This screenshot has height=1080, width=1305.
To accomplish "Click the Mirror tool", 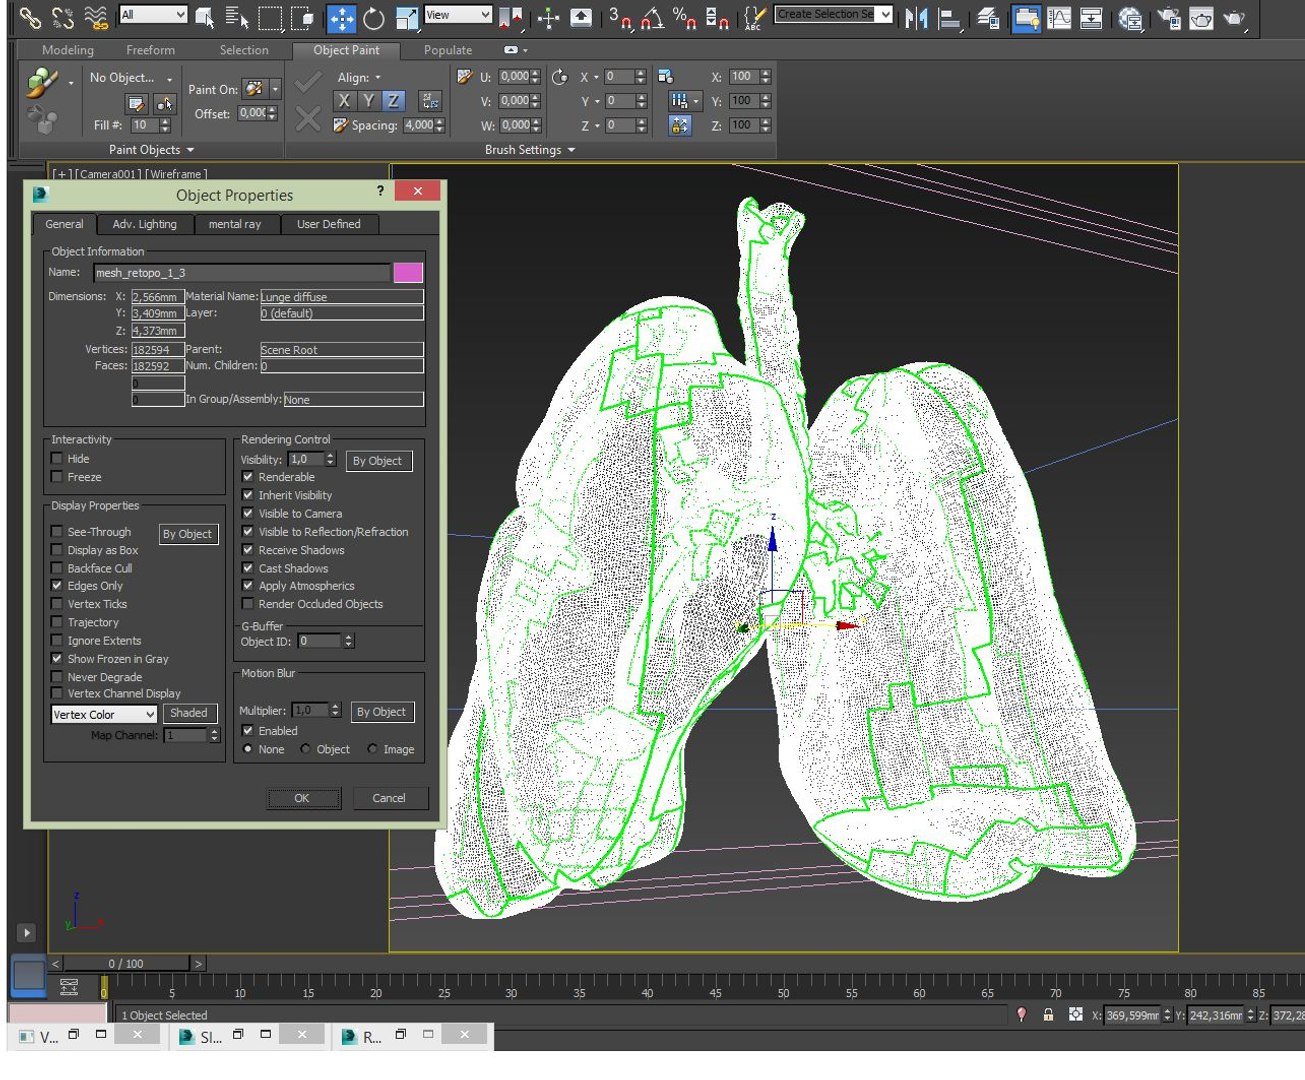I will [915, 17].
